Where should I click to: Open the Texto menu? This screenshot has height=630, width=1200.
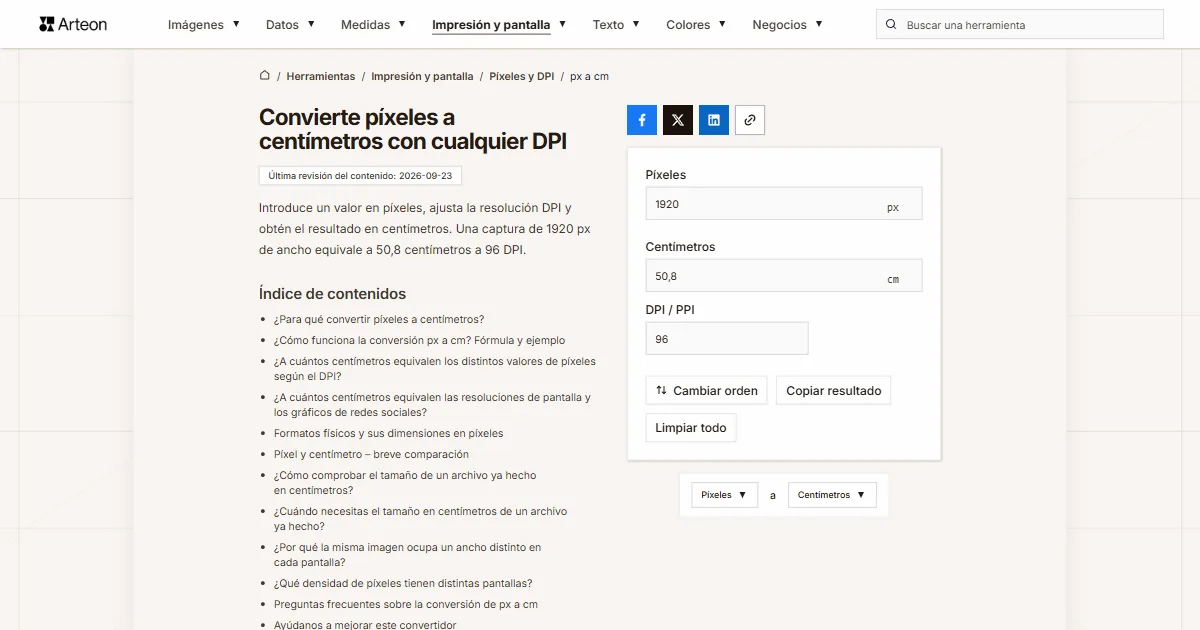point(616,24)
